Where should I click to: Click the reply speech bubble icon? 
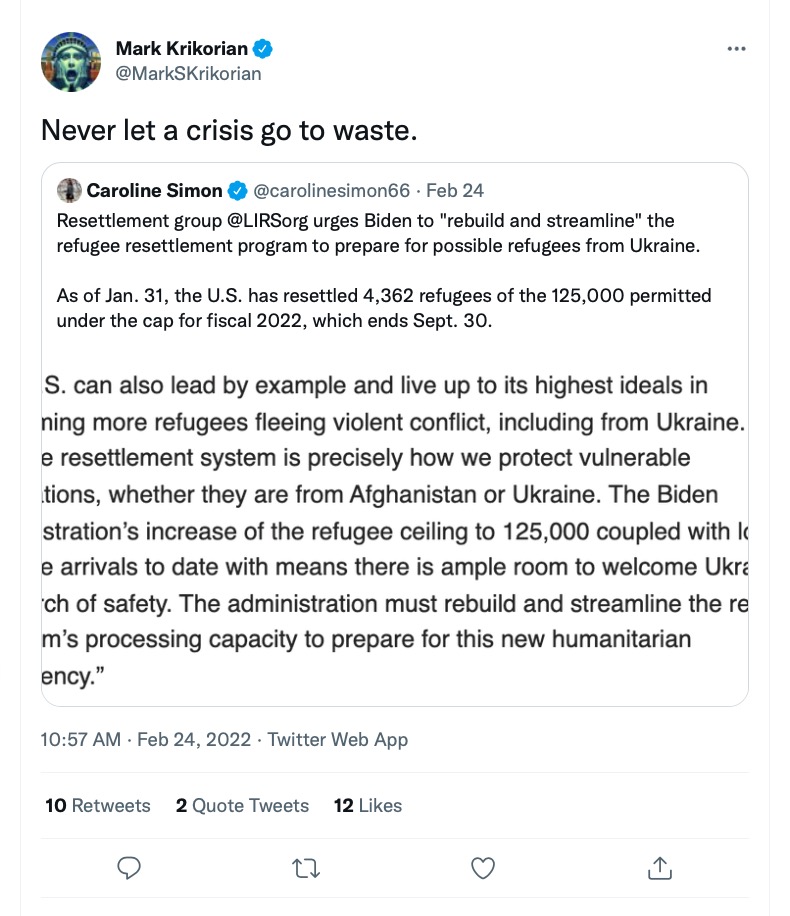pyautogui.click(x=128, y=867)
